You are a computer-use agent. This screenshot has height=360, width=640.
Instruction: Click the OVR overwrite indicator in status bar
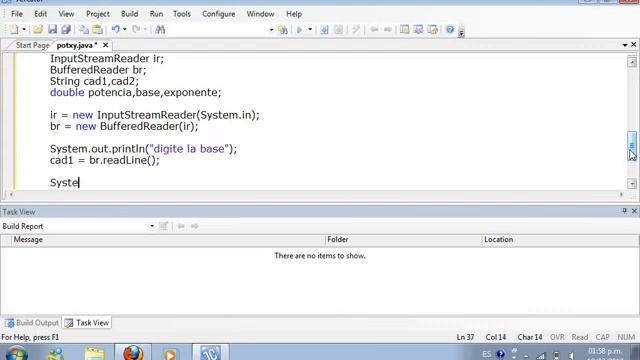point(557,337)
